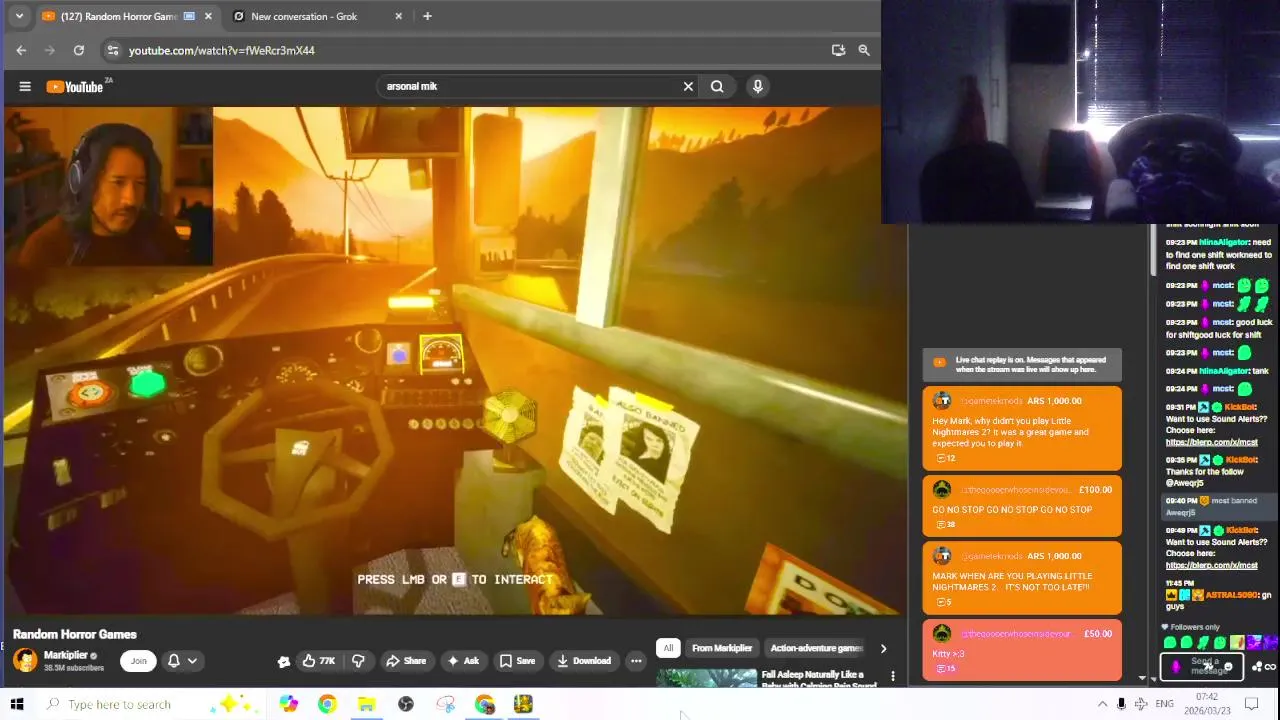
Task: Pause the Markiplier video player
Action: coord(455,360)
